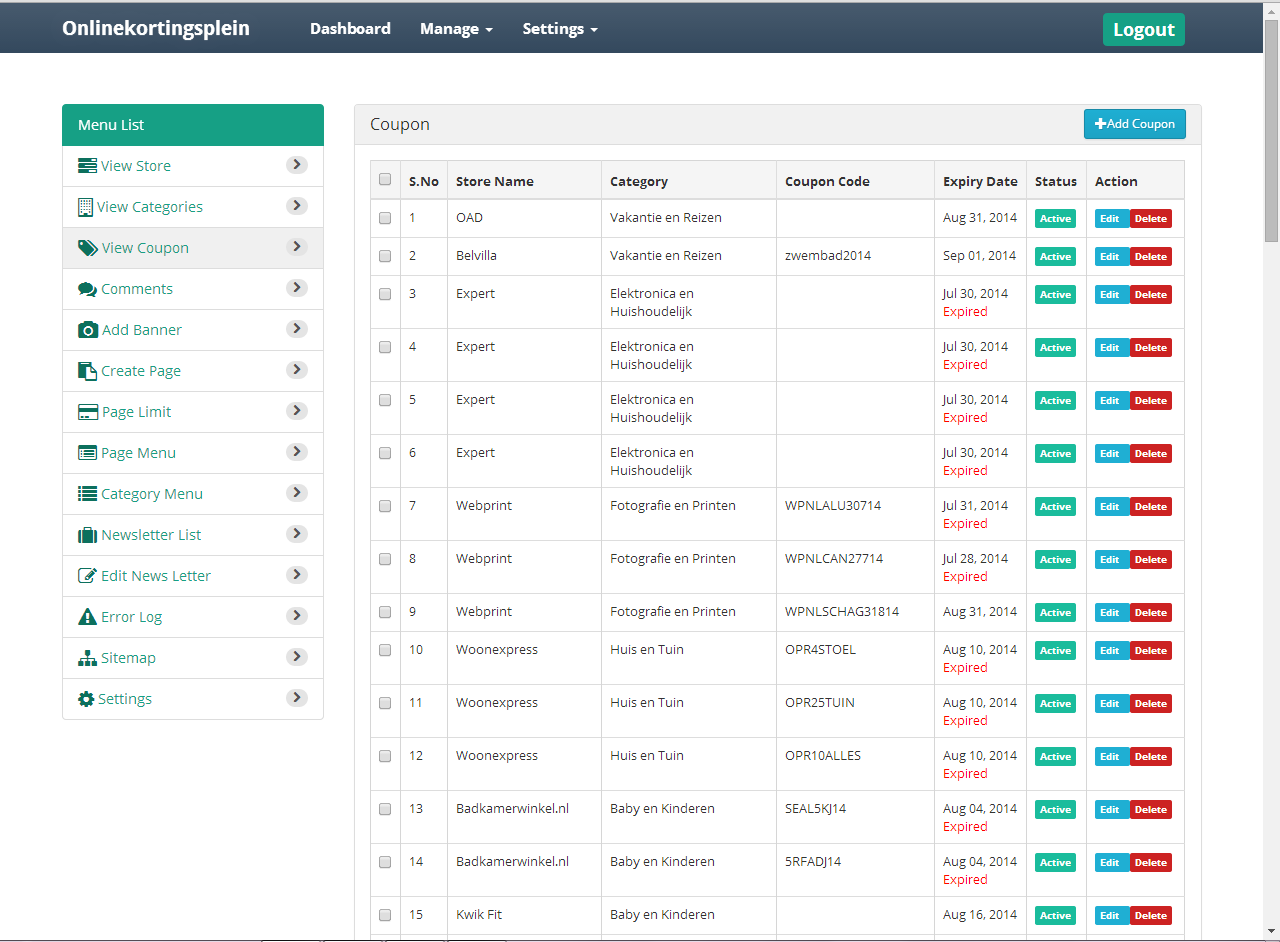Open Page Menu from the sidebar
This screenshot has height=942, width=1280.
(193, 453)
